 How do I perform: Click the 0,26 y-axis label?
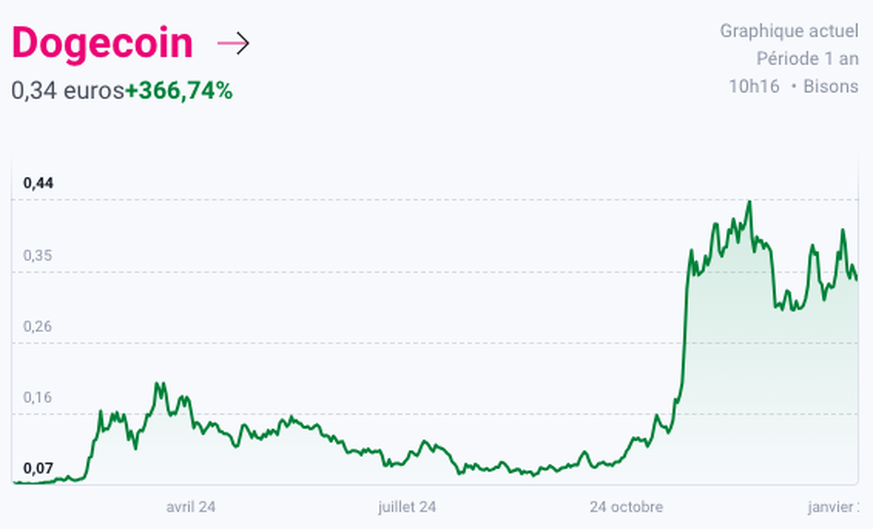38,326
